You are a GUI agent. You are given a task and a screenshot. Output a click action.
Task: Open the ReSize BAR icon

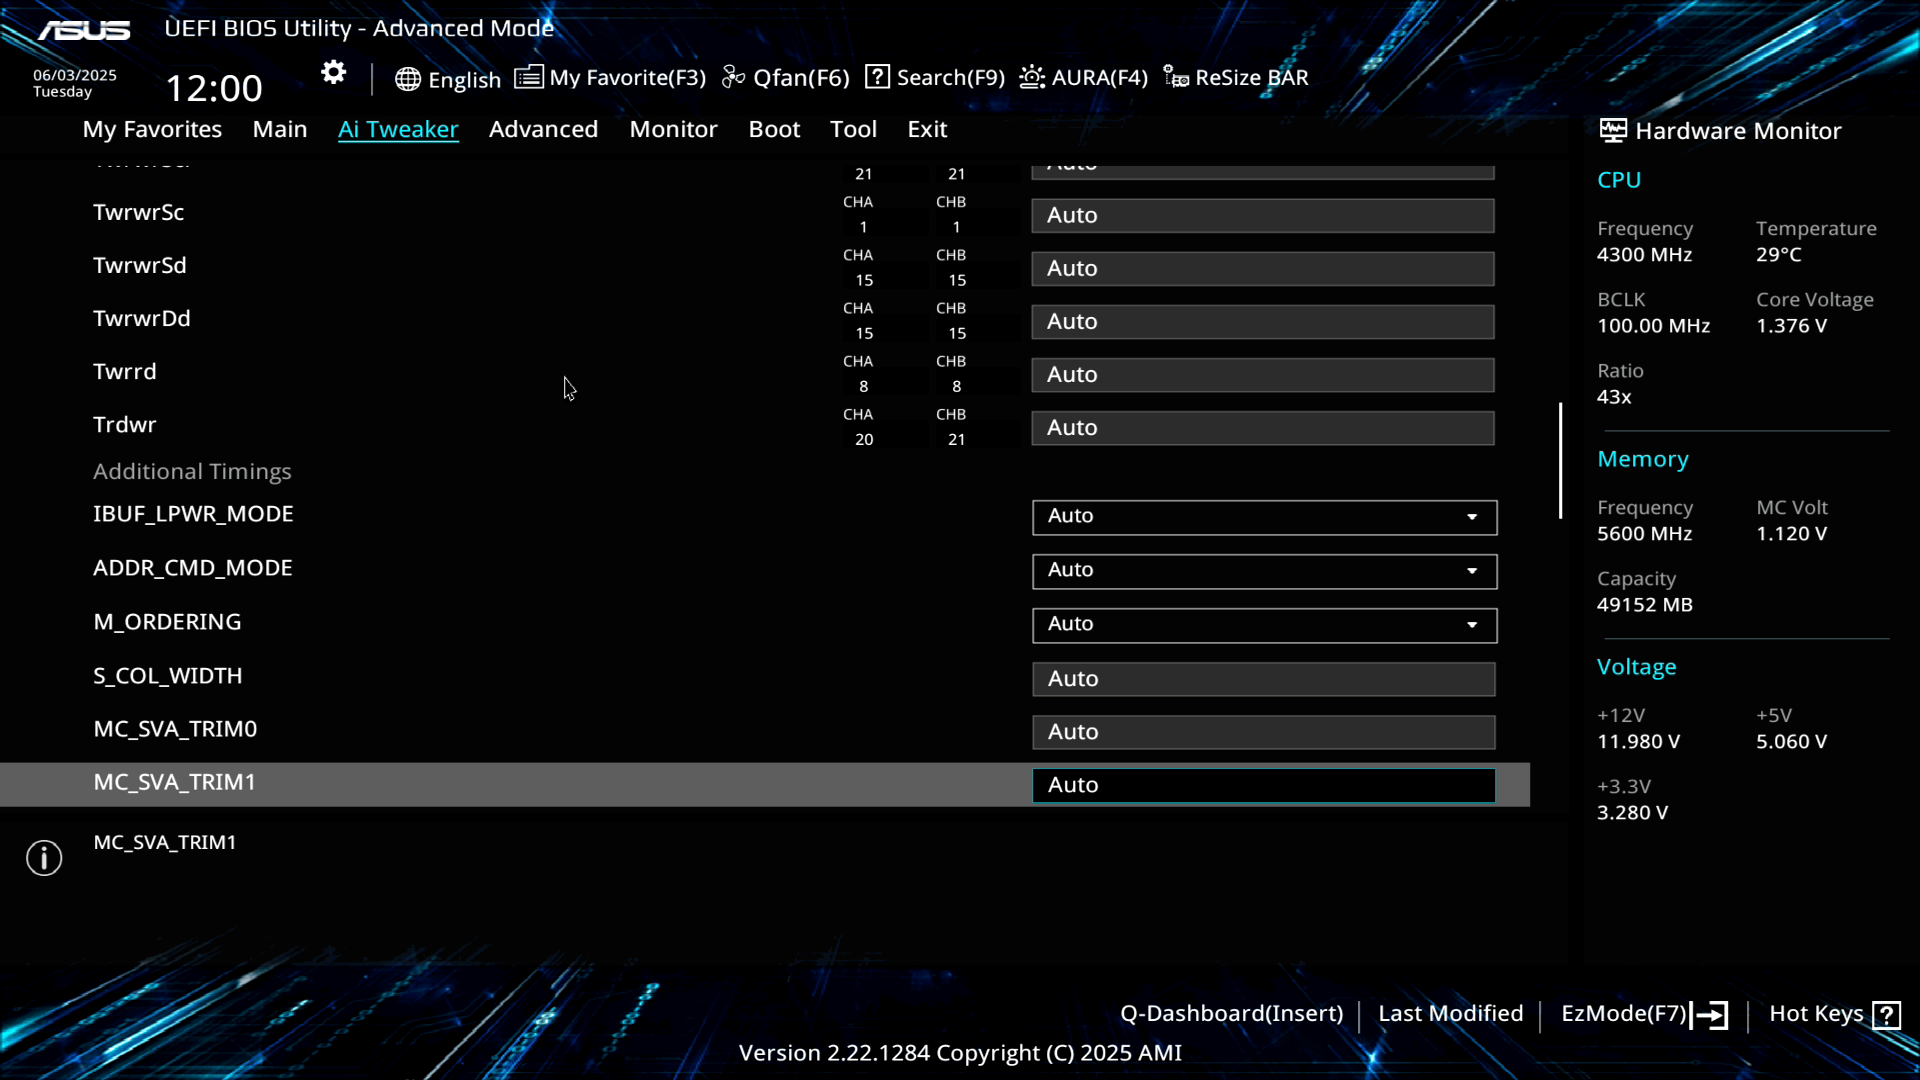[x=1176, y=77]
